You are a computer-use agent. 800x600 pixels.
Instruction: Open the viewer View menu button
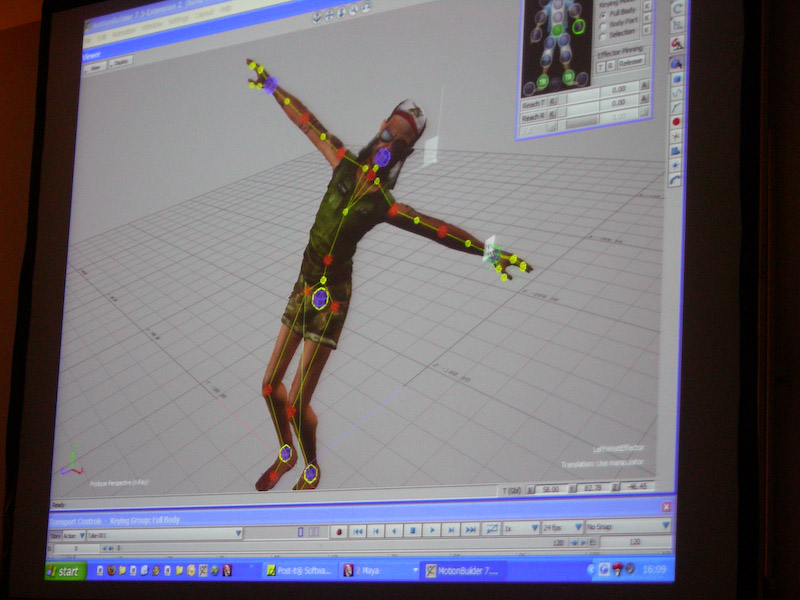[x=95, y=67]
